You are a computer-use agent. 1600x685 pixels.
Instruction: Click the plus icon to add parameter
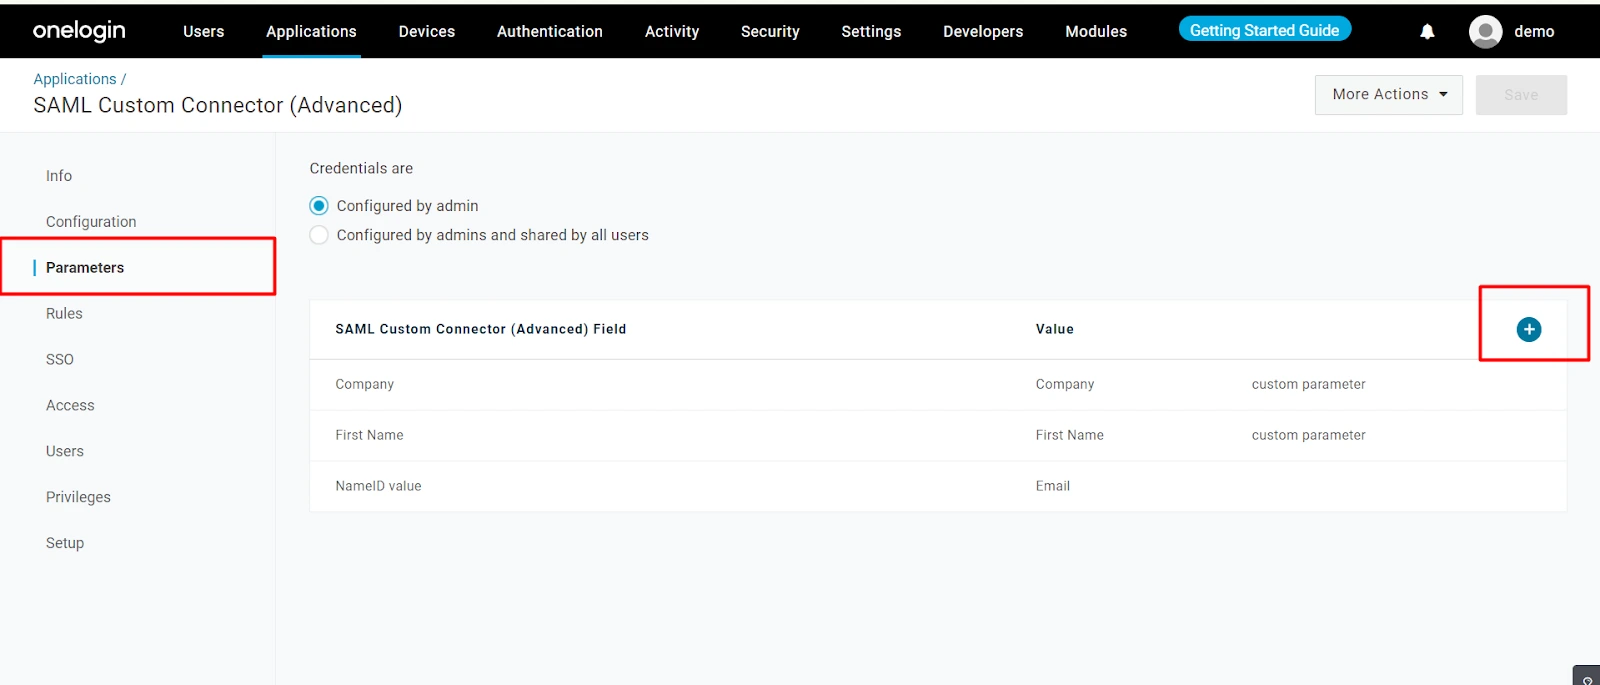point(1528,329)
